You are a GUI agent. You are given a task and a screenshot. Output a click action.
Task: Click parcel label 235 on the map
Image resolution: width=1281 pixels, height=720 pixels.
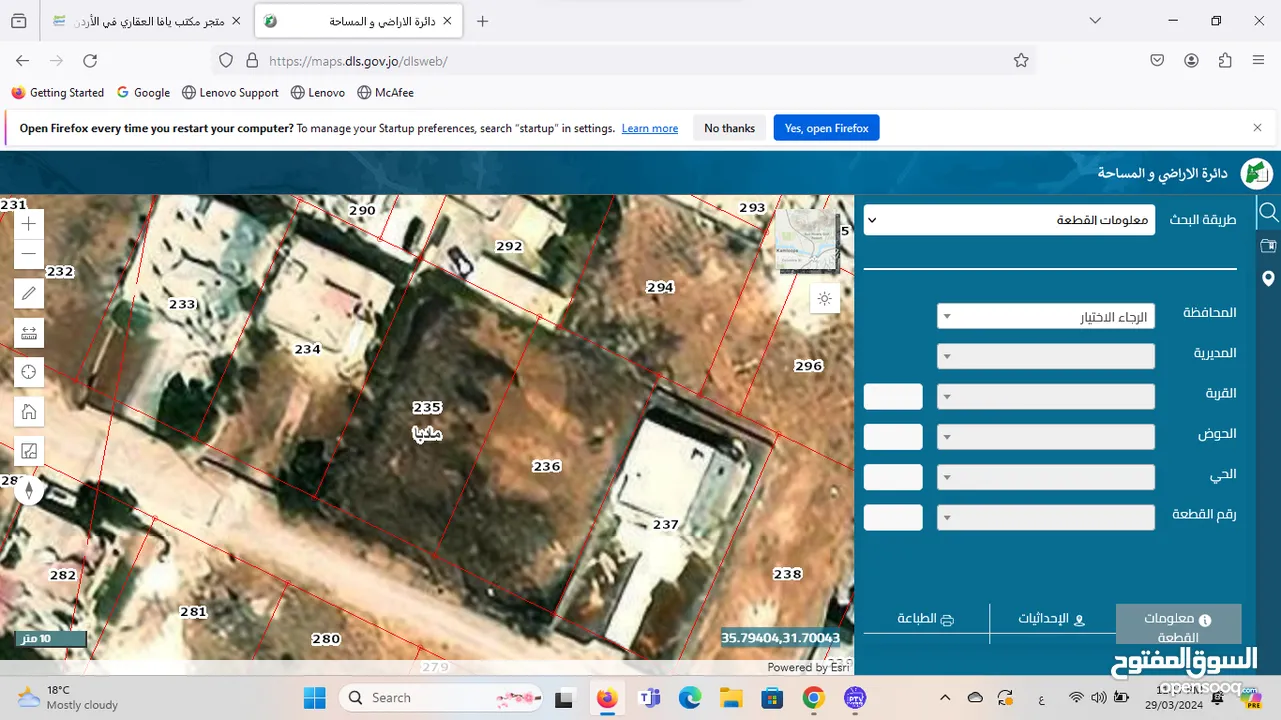tap(427, 408)
